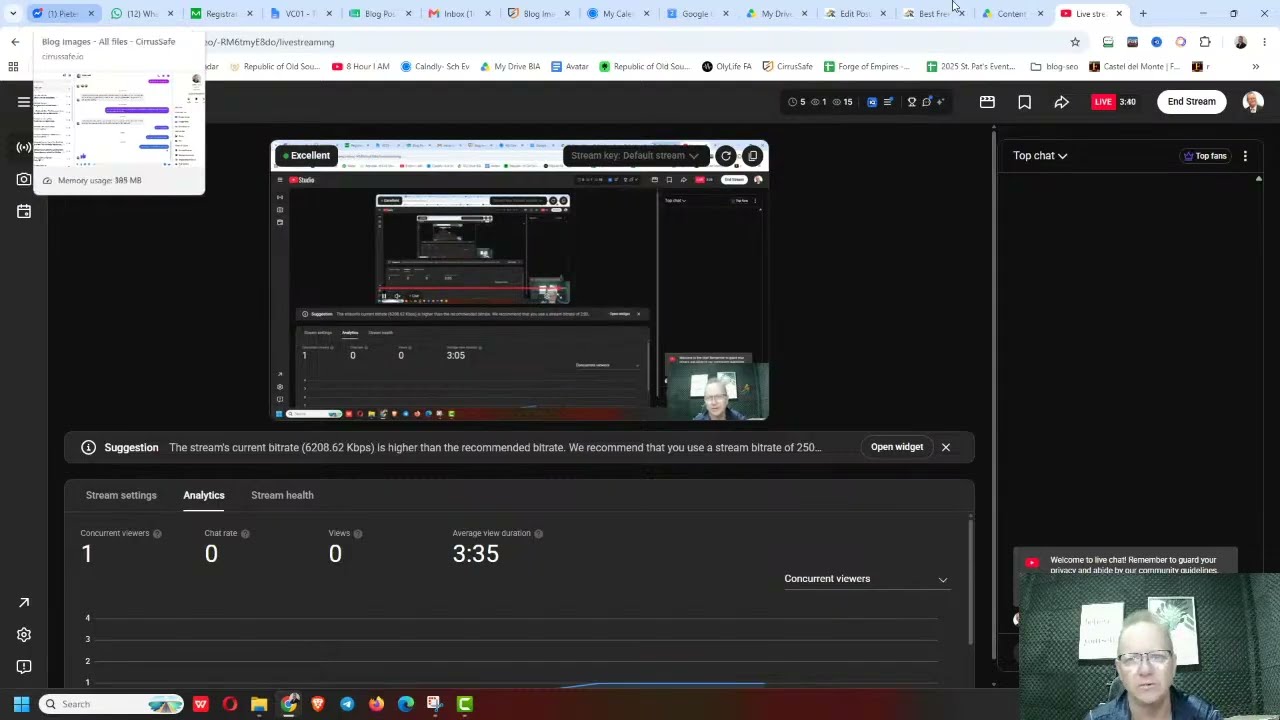
Task: Dismiss the bitrate suggestion banner
Action: 945,447
